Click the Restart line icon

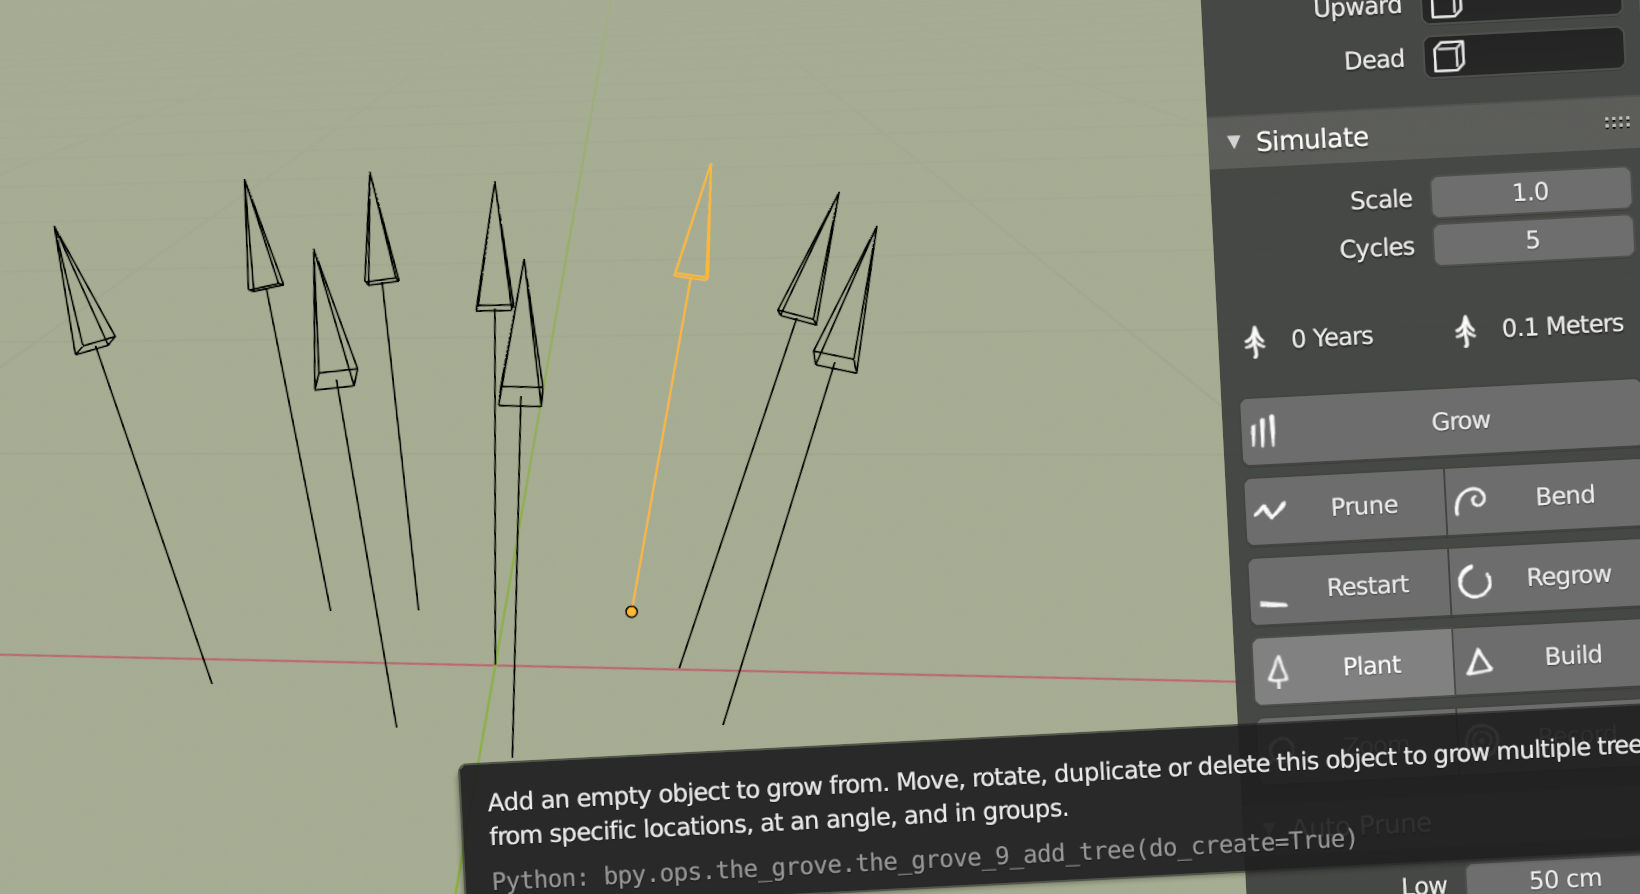tap(1273, 604)
